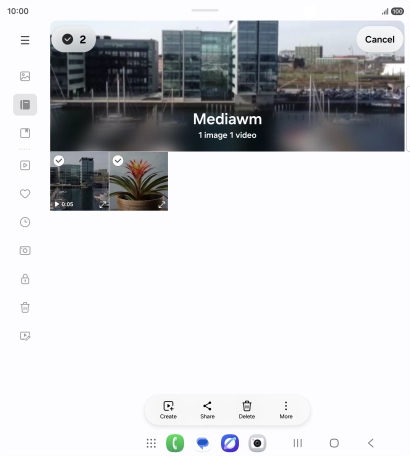Open the Camera app from the taskbar
410x456 pixels.
click(x=257, y=443)
